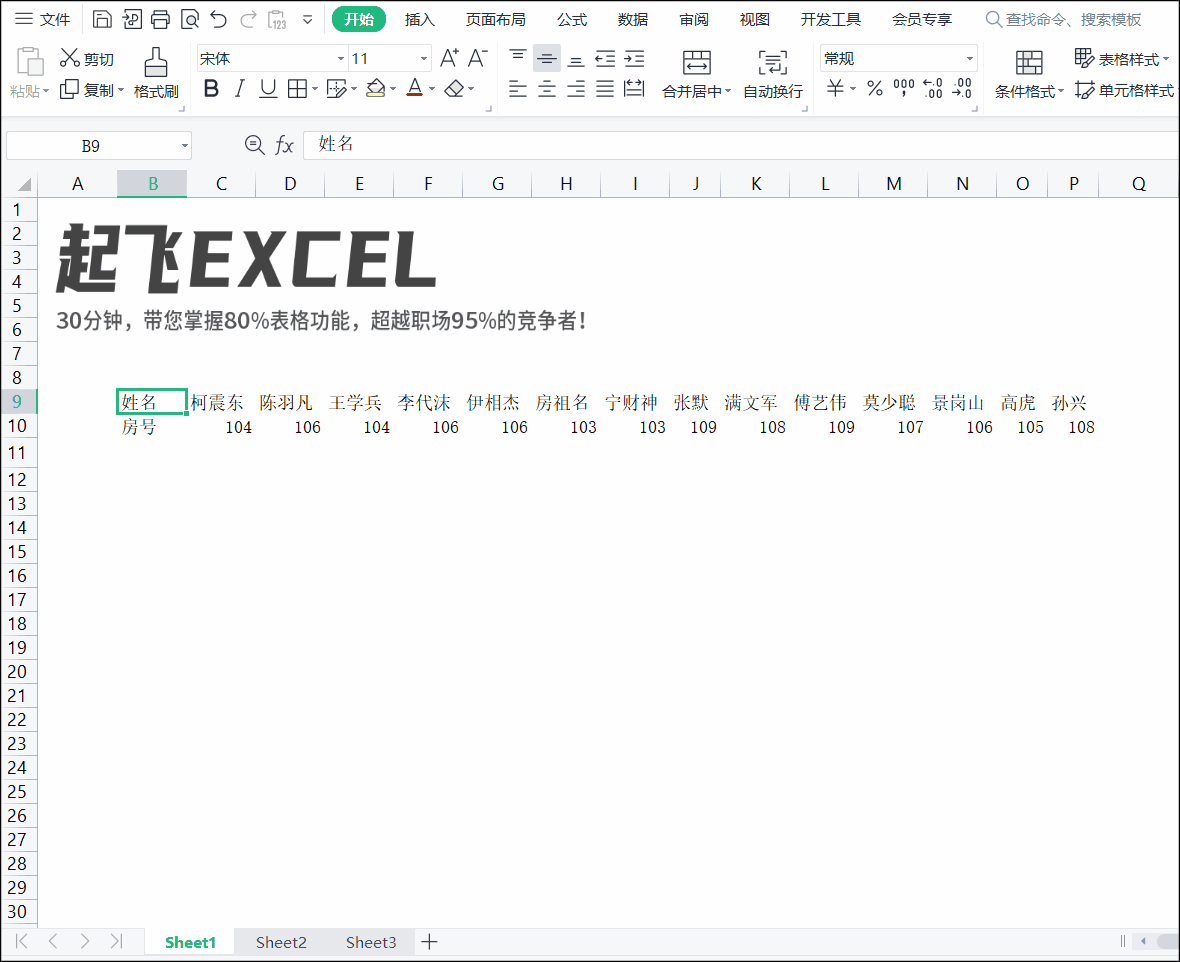Image resolution: width=1180 pixels, height=962 pixels.
Task: Switch to the 数据 (Data) tab
Action: (x=633, y=19)
